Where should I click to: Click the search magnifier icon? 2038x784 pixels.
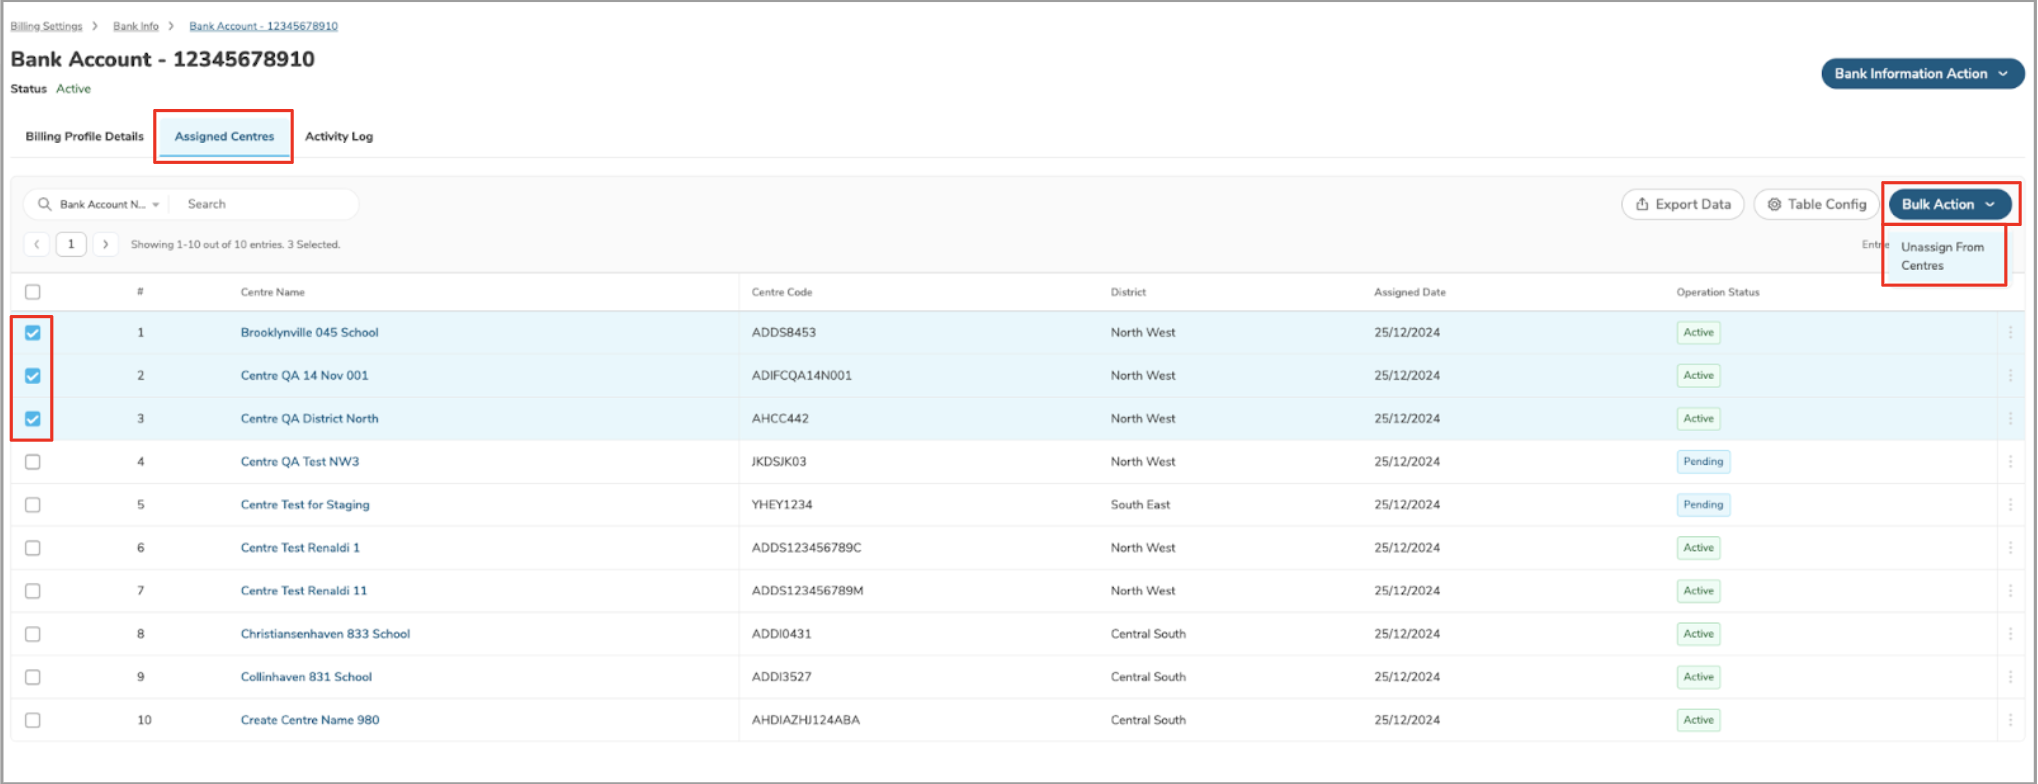pos(44,204)
